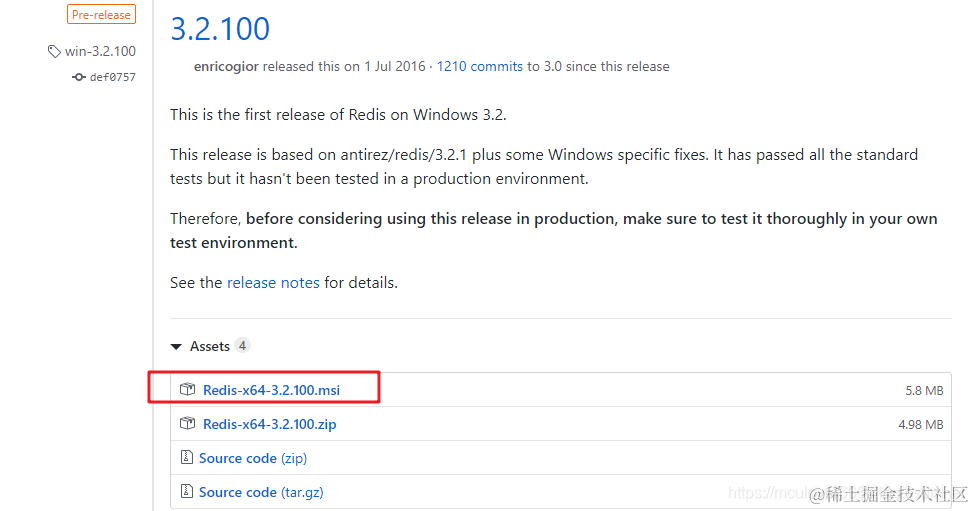Download Redis-x64-3.2.100.msi installer

pyautogui.click(x=270, y=389)
